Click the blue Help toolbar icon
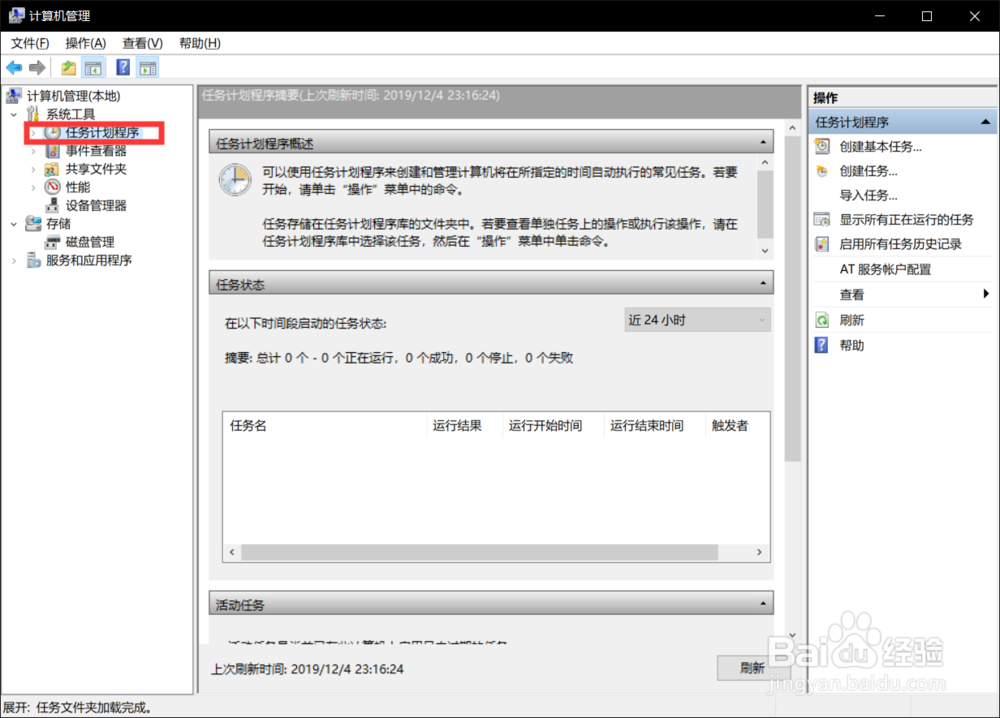The height and width of the screenshot is (718, 1000). pyautogui.click(x=123, y=68)
